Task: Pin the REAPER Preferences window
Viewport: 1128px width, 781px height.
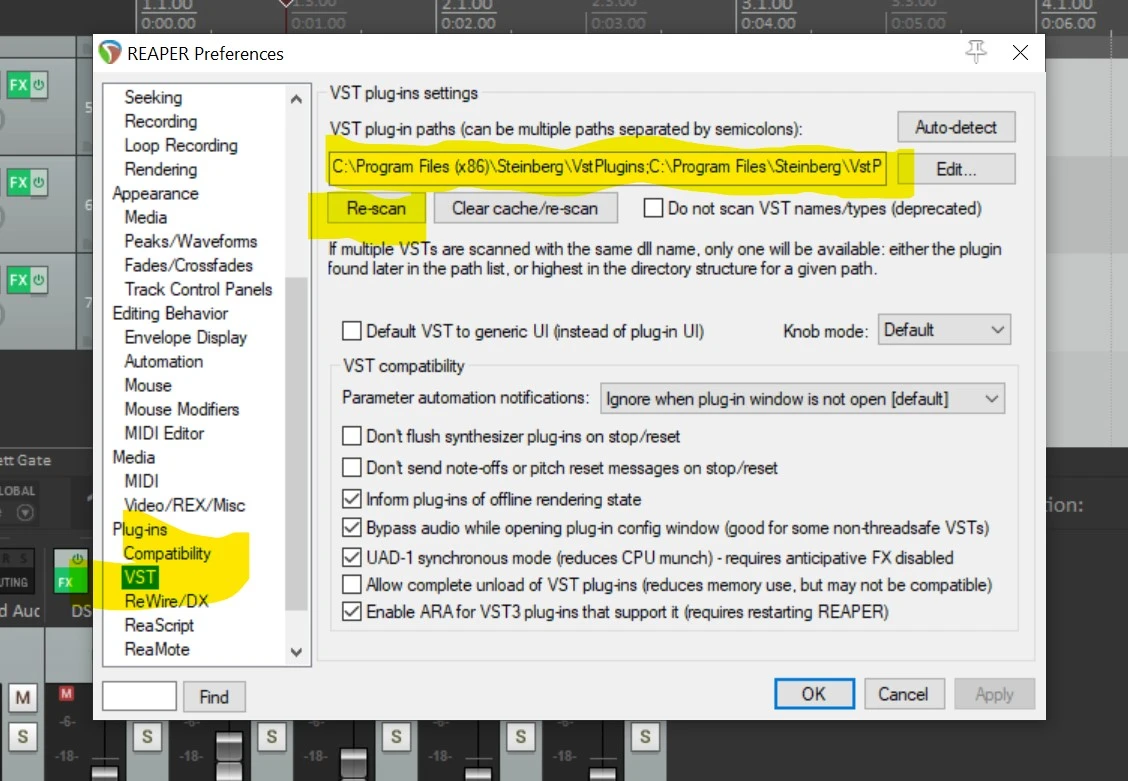Action: pyautogui.click(x=976, y=52)
